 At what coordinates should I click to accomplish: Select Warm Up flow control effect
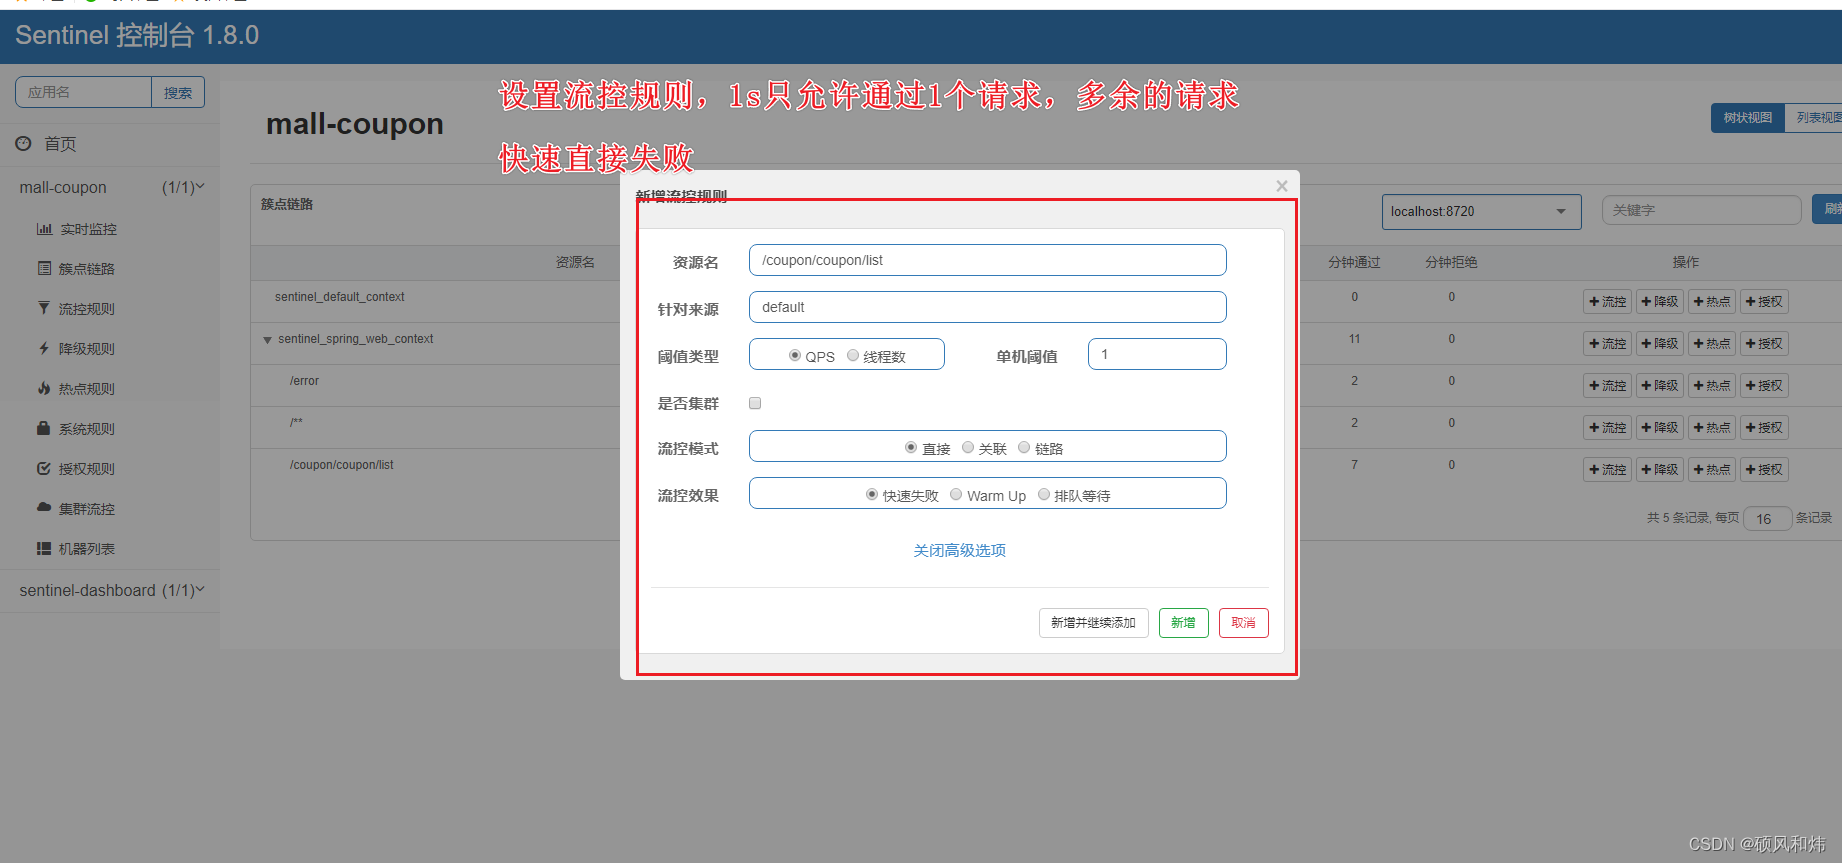pyautogui.click(x=956, y=494)
